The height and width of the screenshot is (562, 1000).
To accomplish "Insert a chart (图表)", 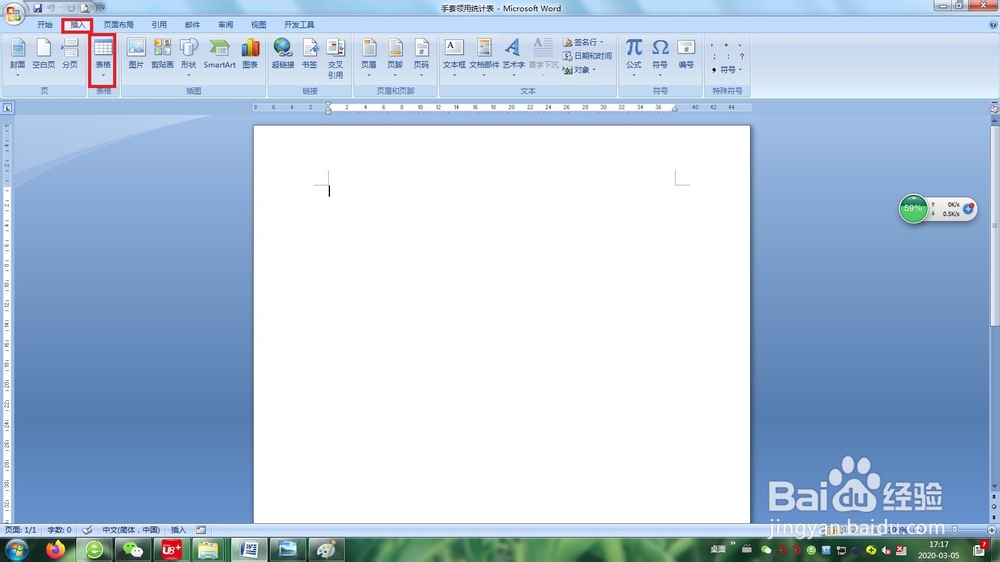I will pos(250,54).
